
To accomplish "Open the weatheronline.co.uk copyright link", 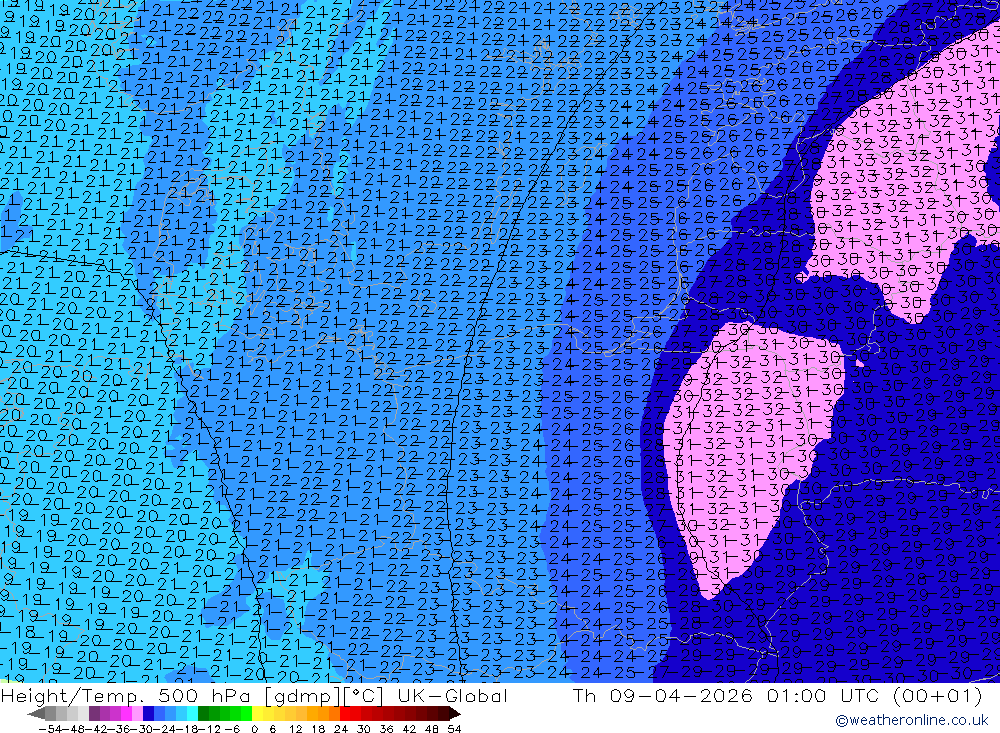I will pos(911,720).
